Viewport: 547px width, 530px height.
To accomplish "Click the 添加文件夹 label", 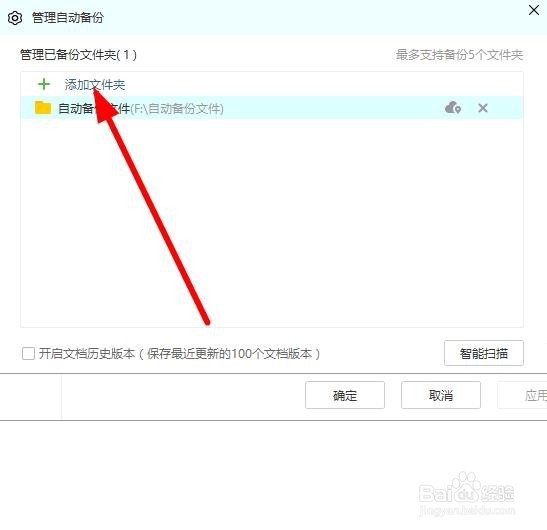I will 95,85.
